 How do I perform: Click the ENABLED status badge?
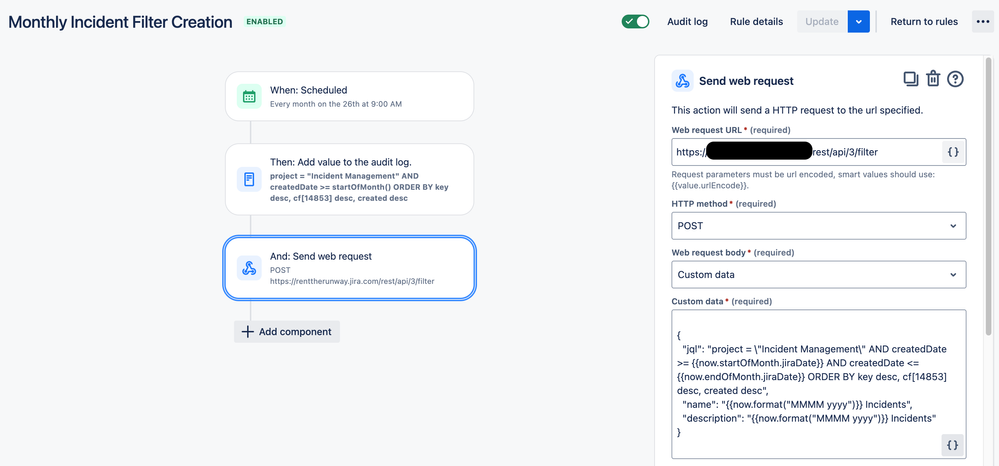[x=264, y=22]
